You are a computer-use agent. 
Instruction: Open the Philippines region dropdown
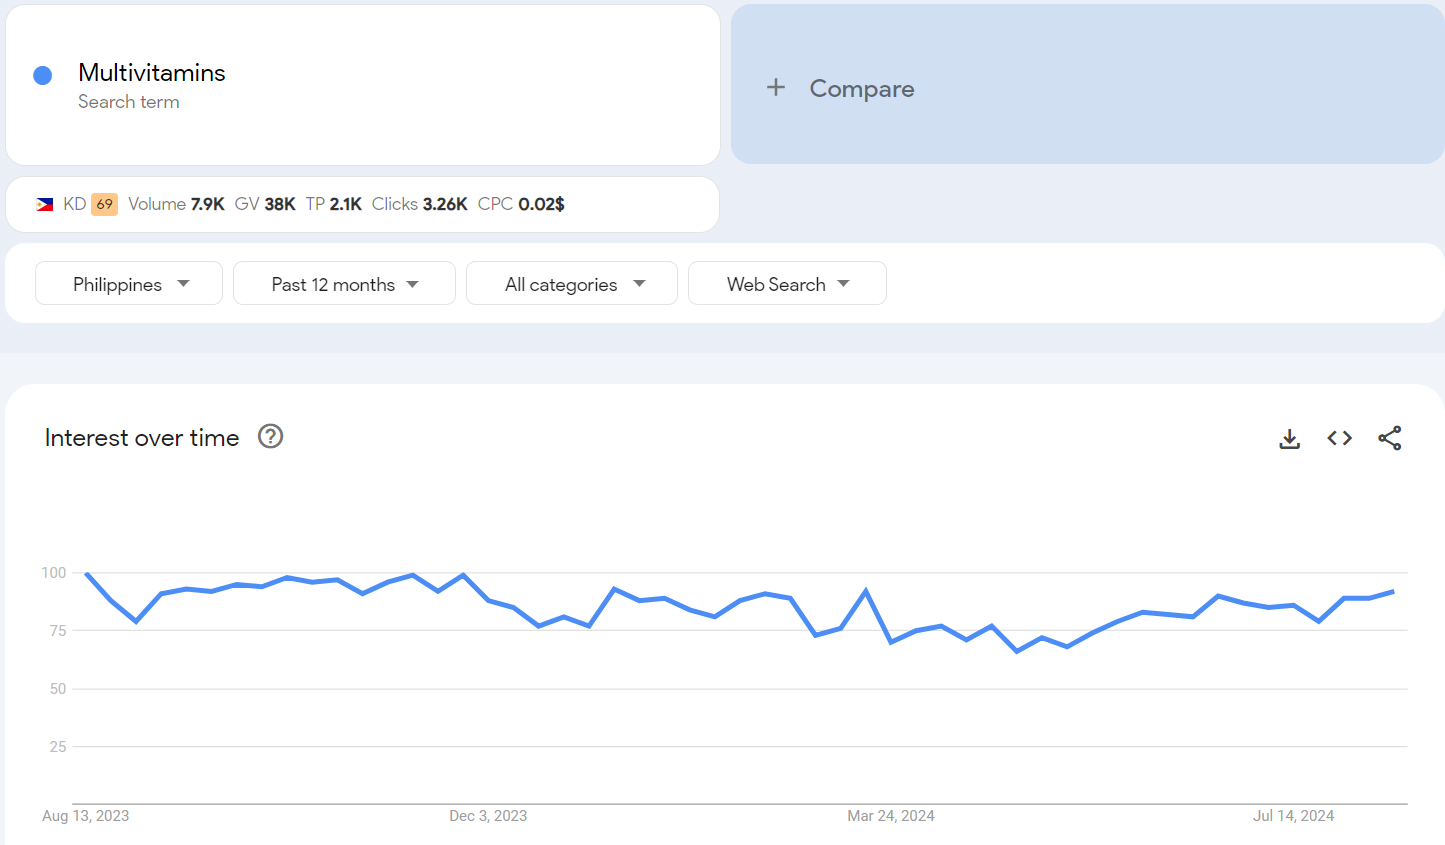129,284
